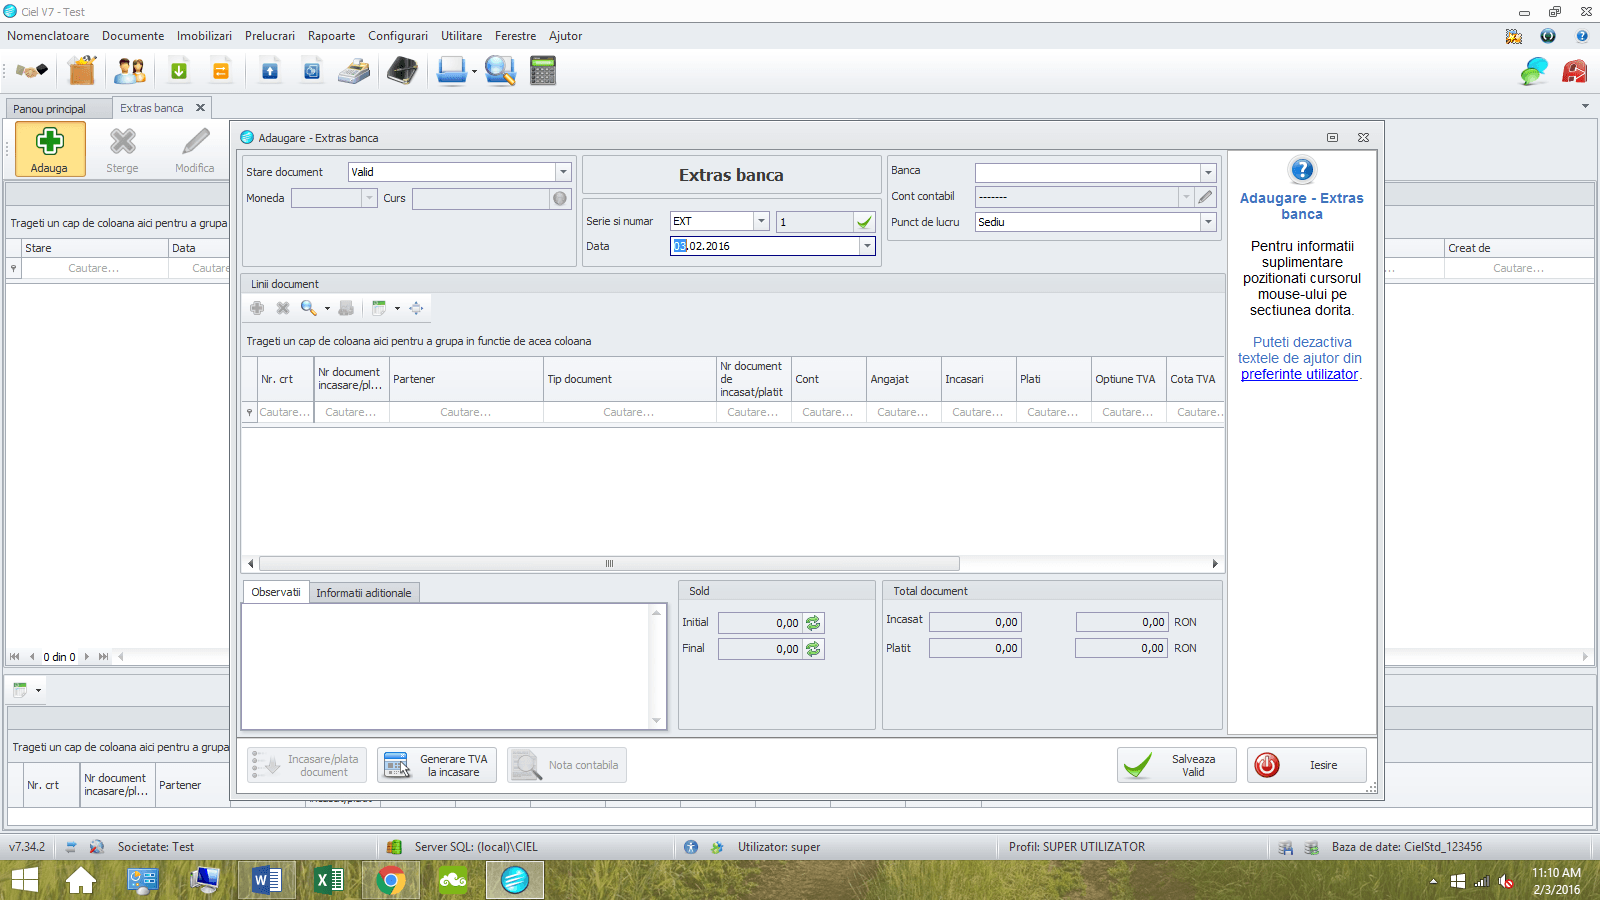Open the Configurari menu
The width and height of the screenshot is (1600, 900).
pyautogui.click(x=398, y=36)
